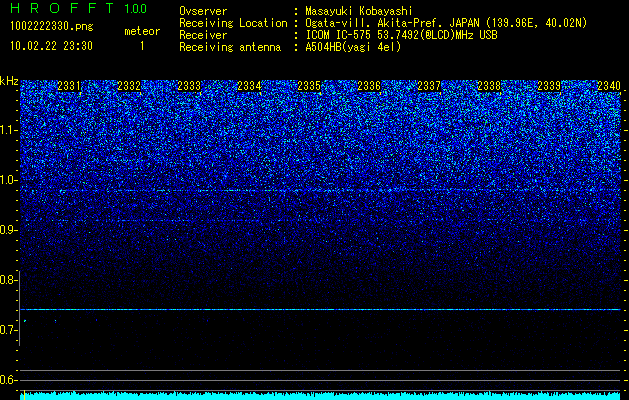This screenshot has height=400, width=629.
Task: Click the date stamp 10.02.22 23:30
Action: pyautogui.click(x=51, y=46)
